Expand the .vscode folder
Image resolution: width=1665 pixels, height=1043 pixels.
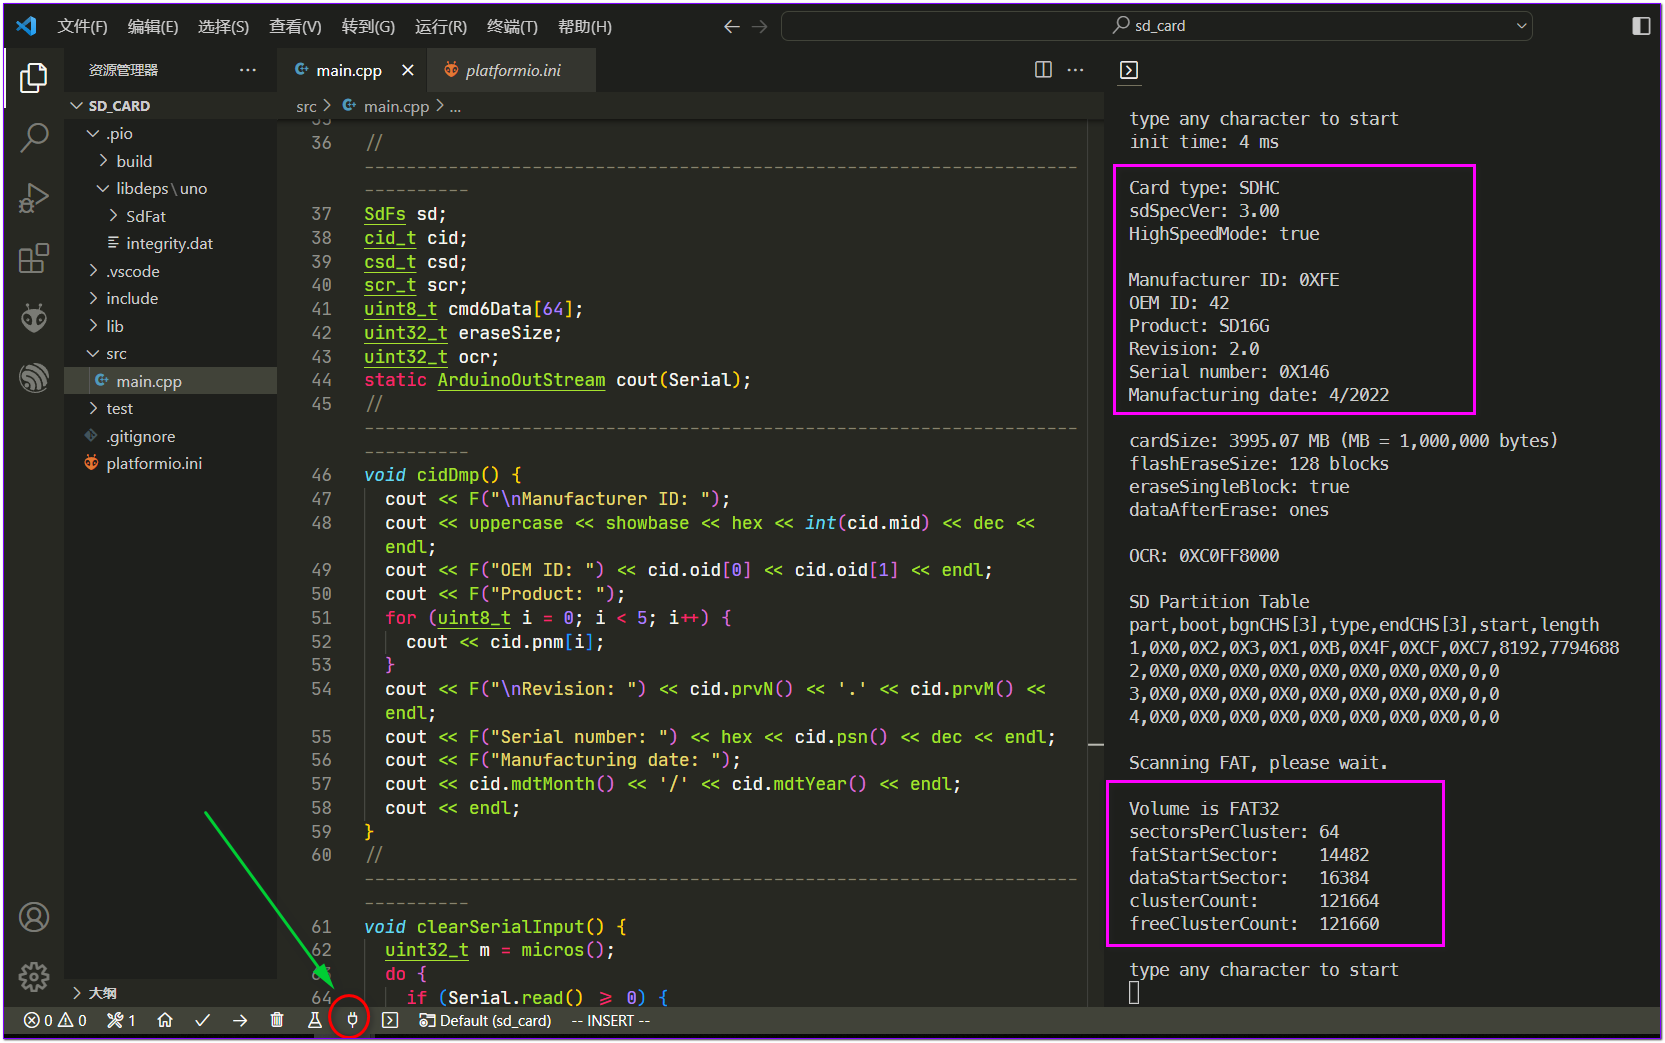[x=170, y=271]
